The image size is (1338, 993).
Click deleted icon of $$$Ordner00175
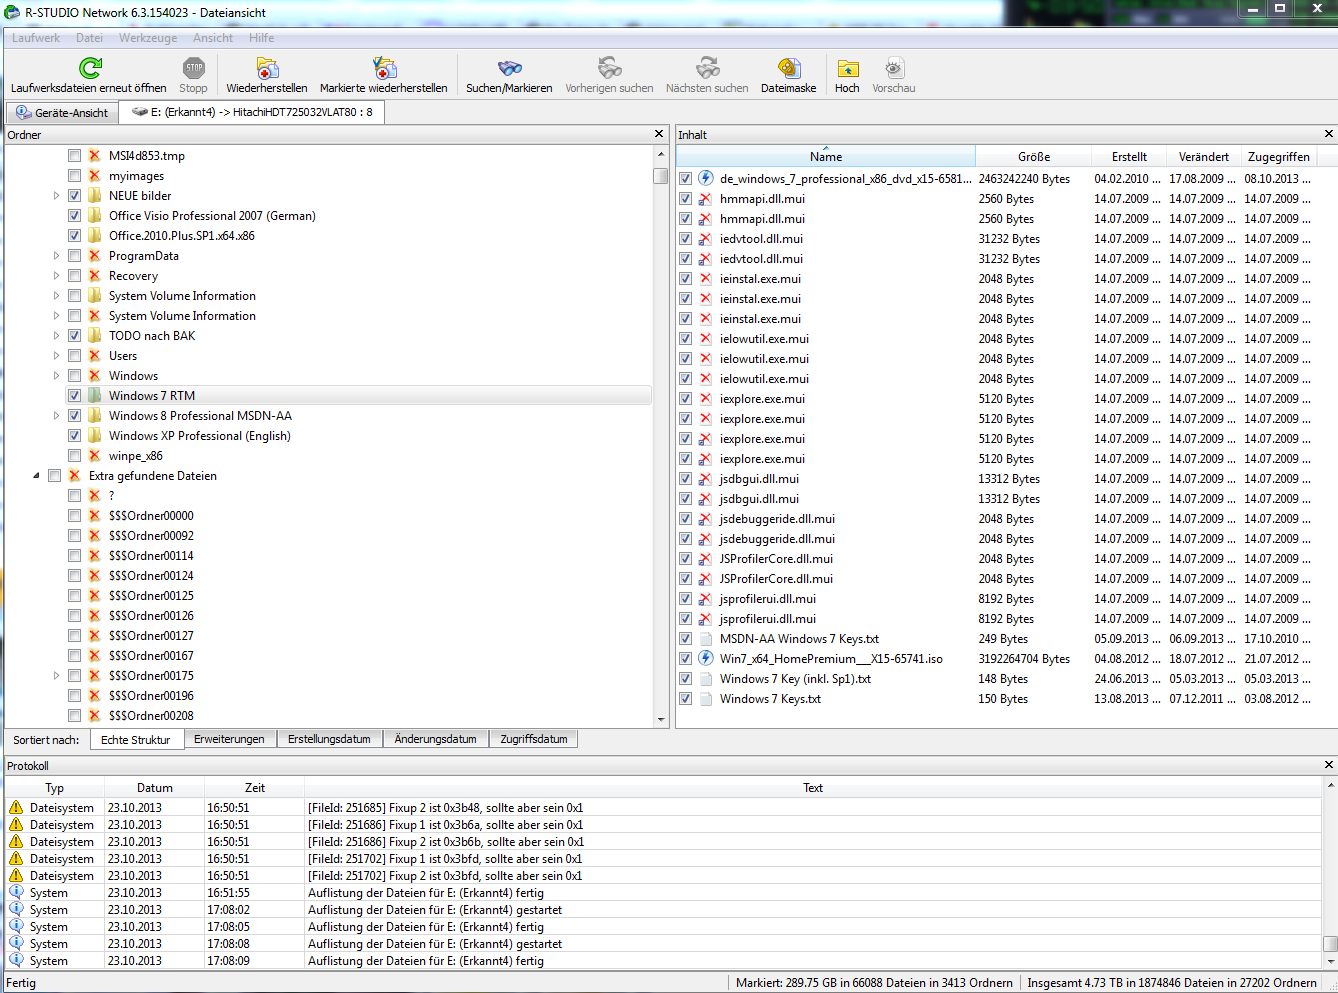(x=95, y=676)
